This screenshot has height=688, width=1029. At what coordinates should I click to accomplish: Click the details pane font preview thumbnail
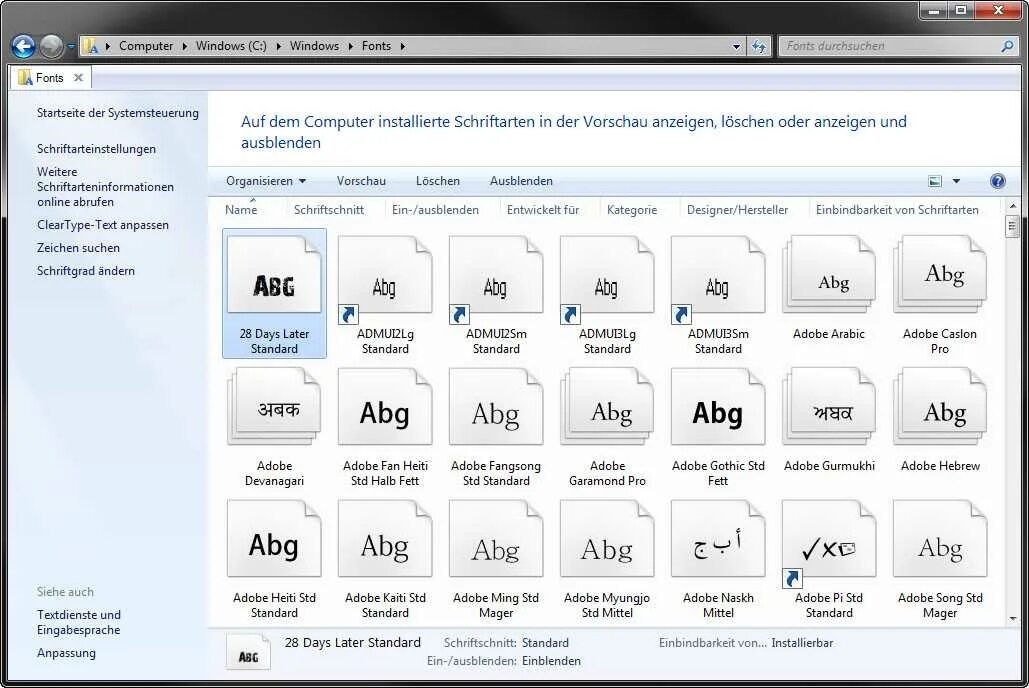coord(248,651)
